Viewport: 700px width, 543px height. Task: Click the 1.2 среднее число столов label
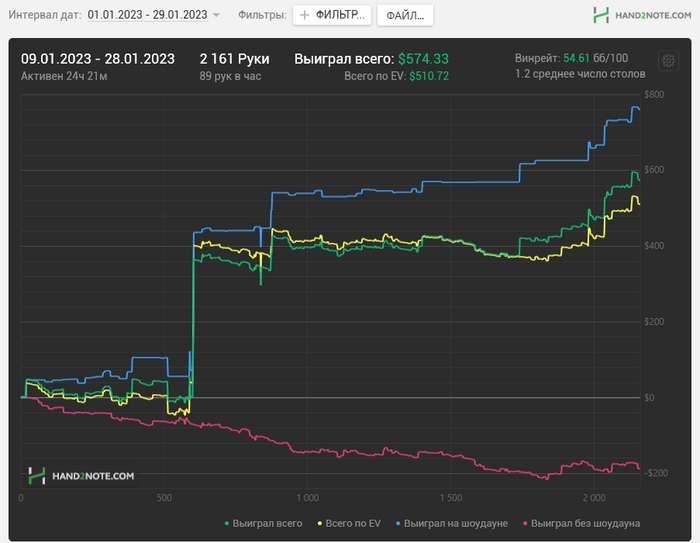tap(580, 74)
